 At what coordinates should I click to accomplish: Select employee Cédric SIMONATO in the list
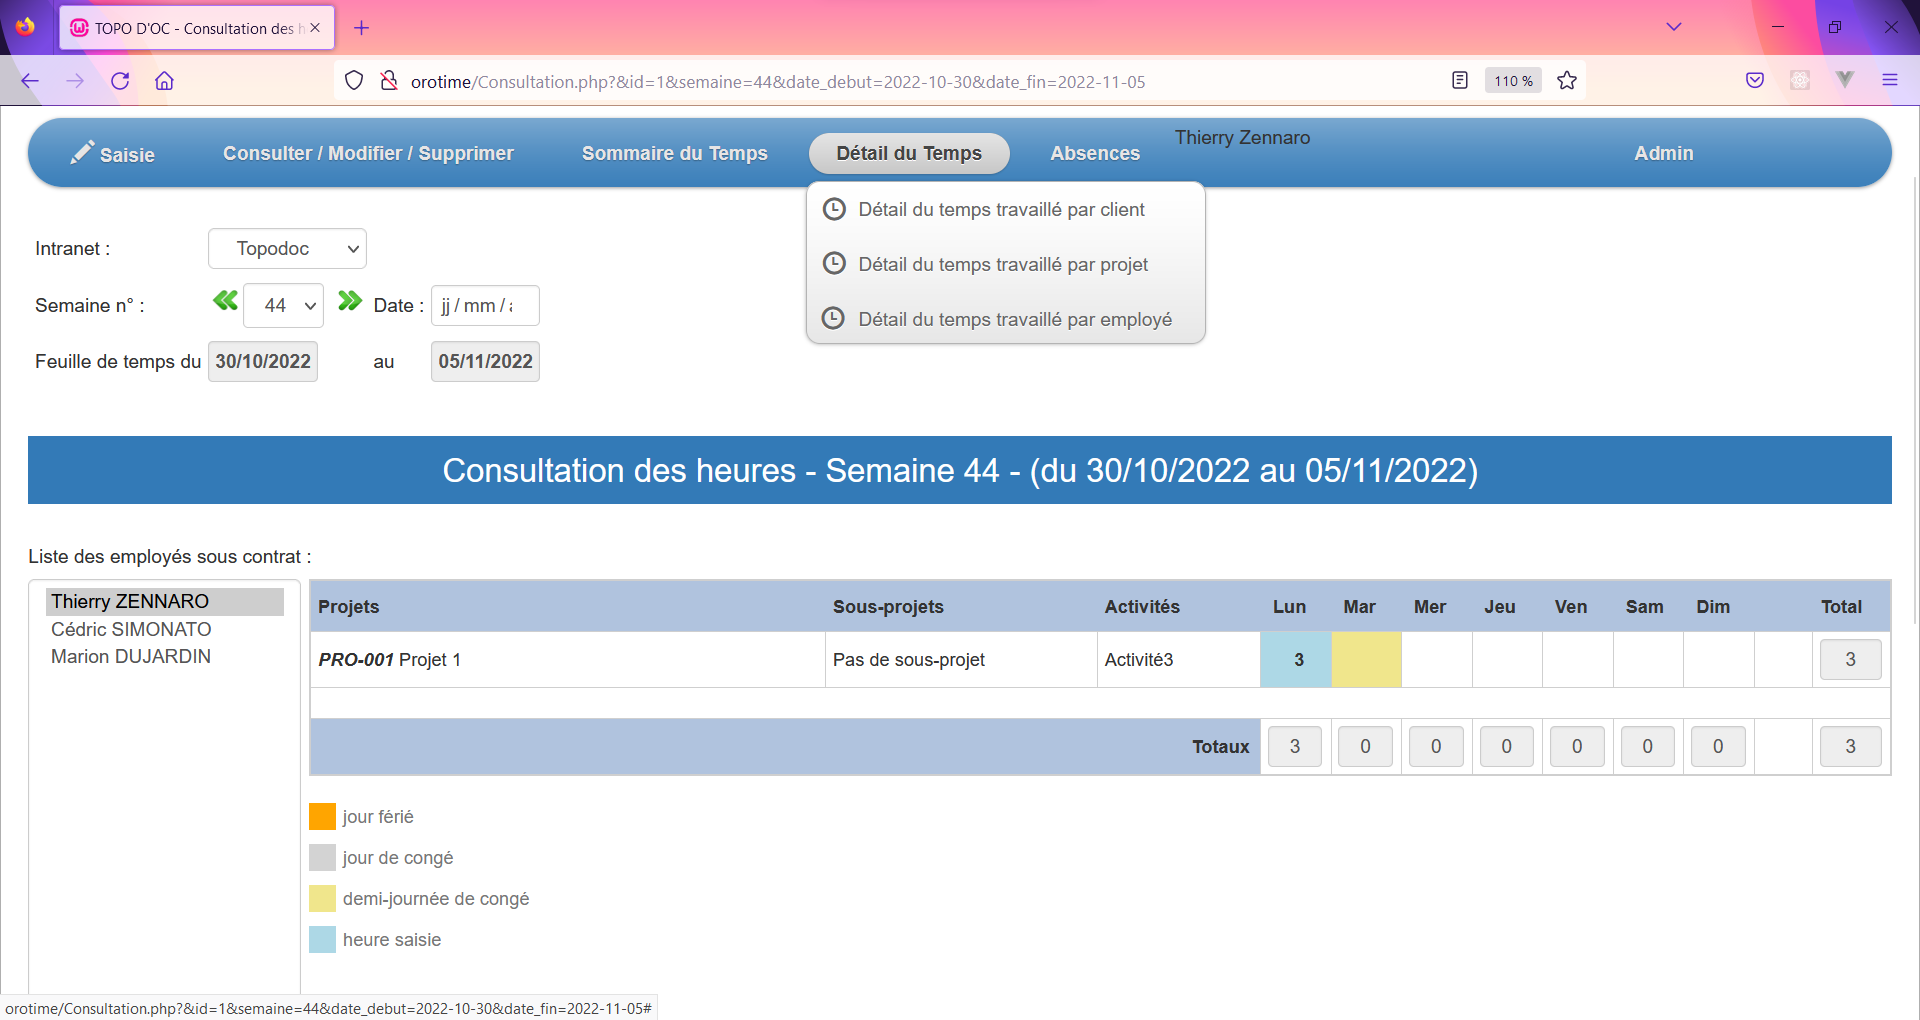pos(131,630)
